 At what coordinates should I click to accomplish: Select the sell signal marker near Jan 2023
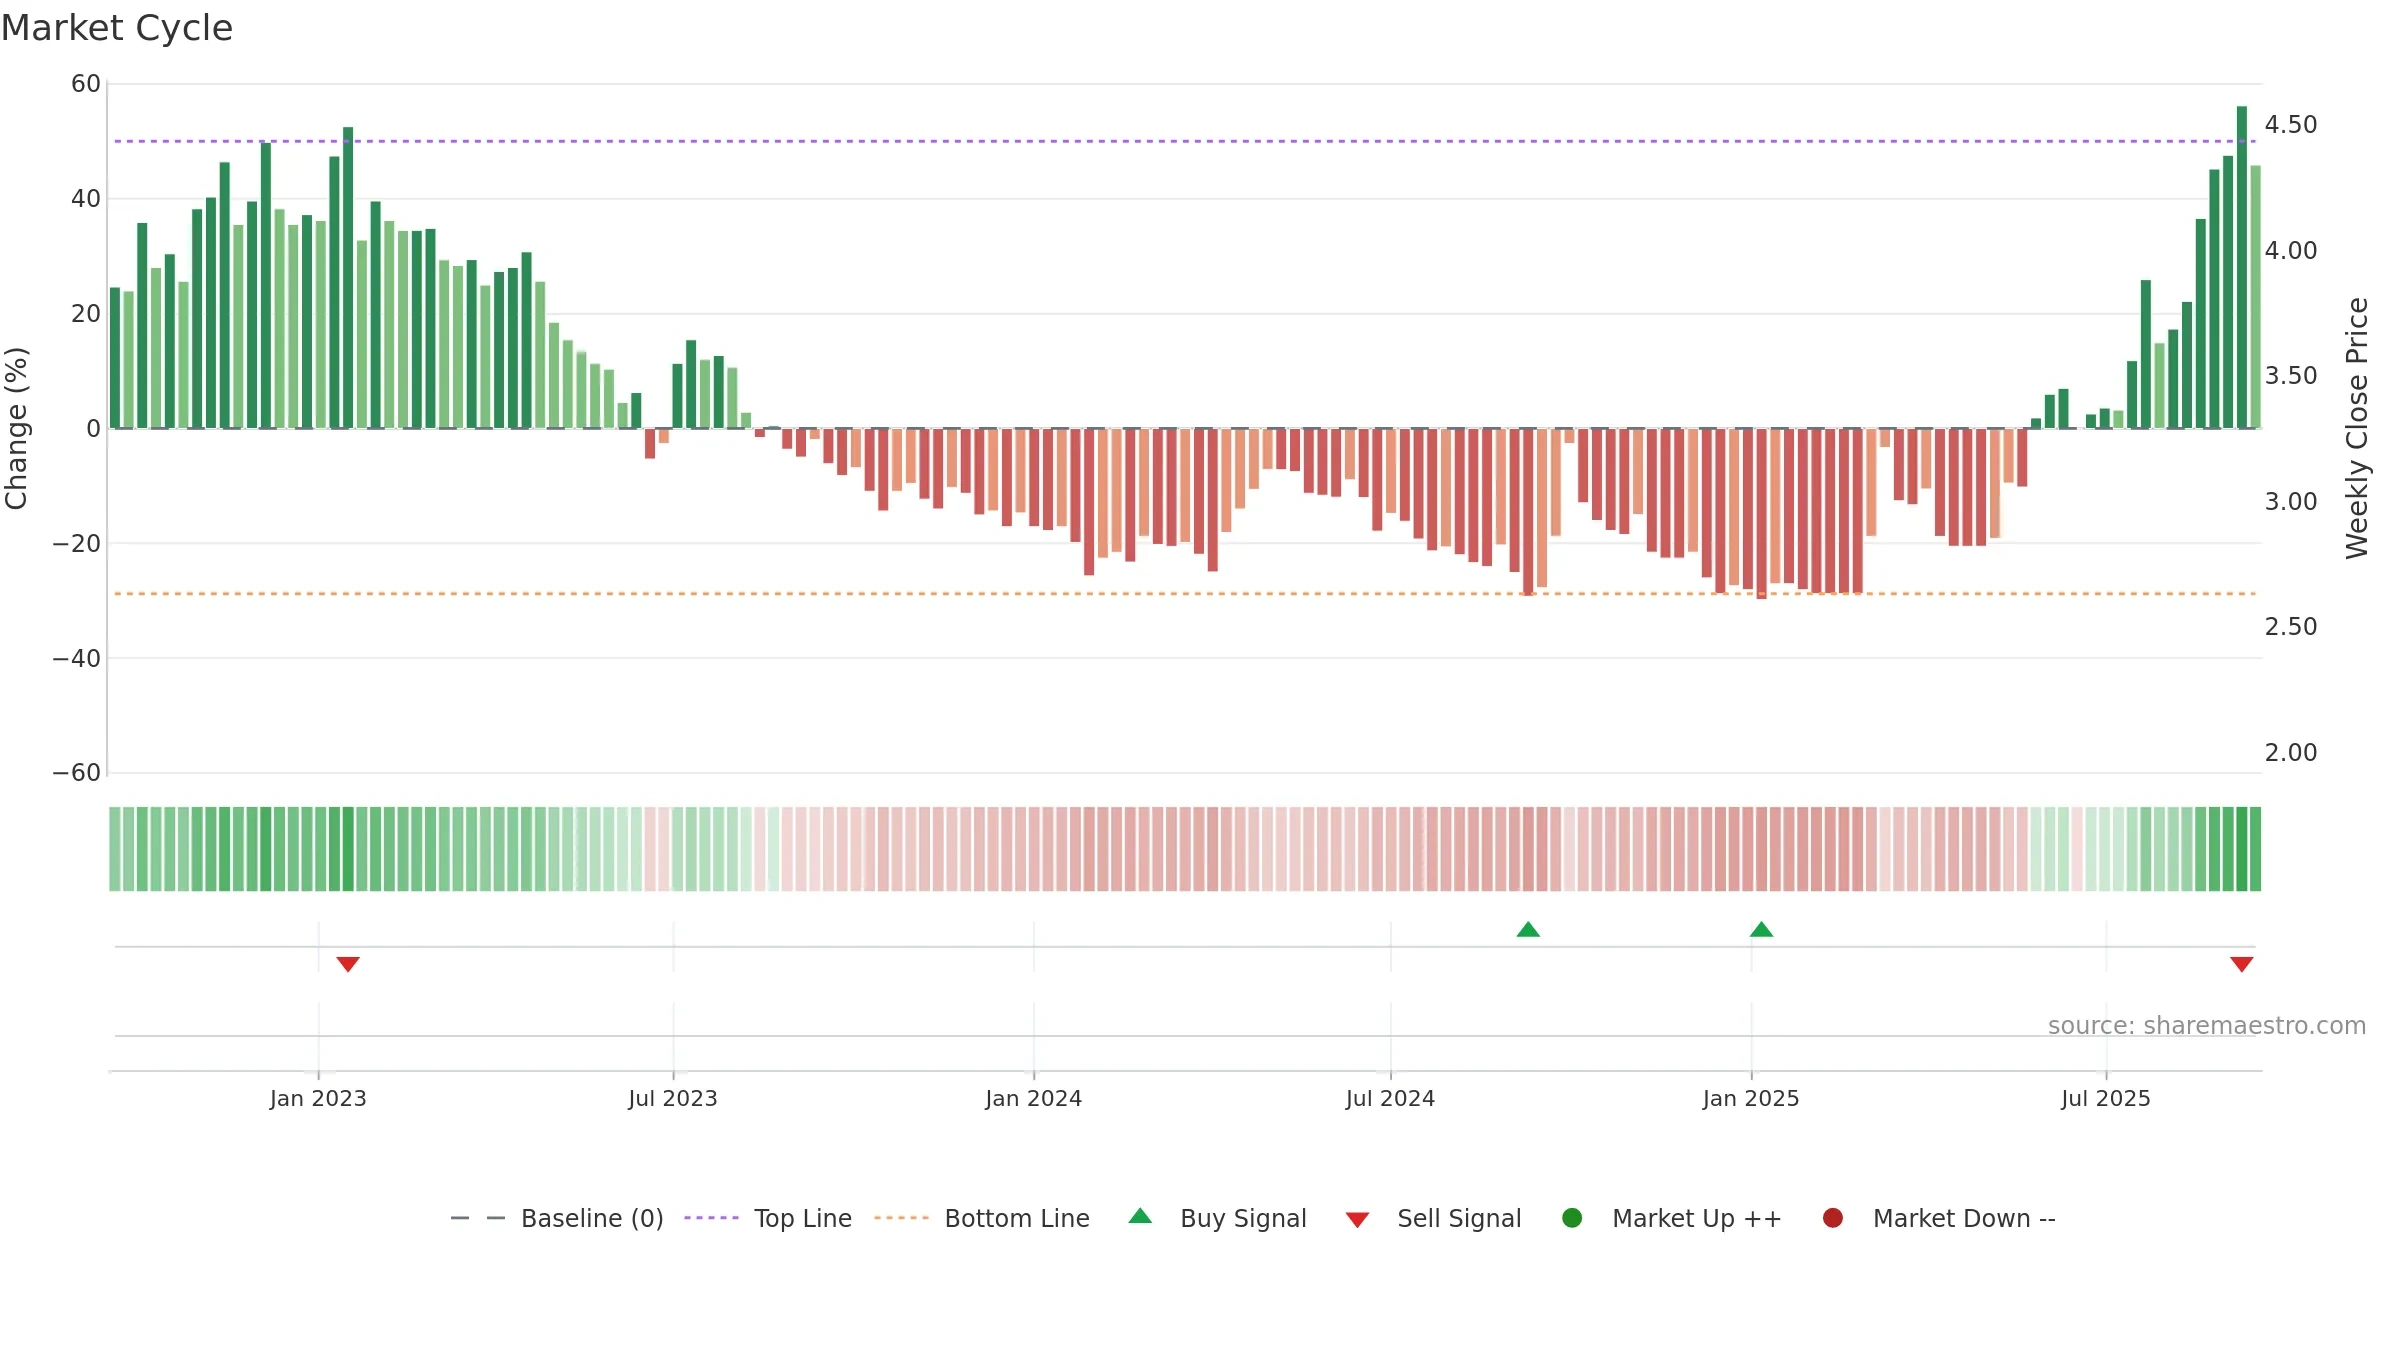tap(348, 964)
